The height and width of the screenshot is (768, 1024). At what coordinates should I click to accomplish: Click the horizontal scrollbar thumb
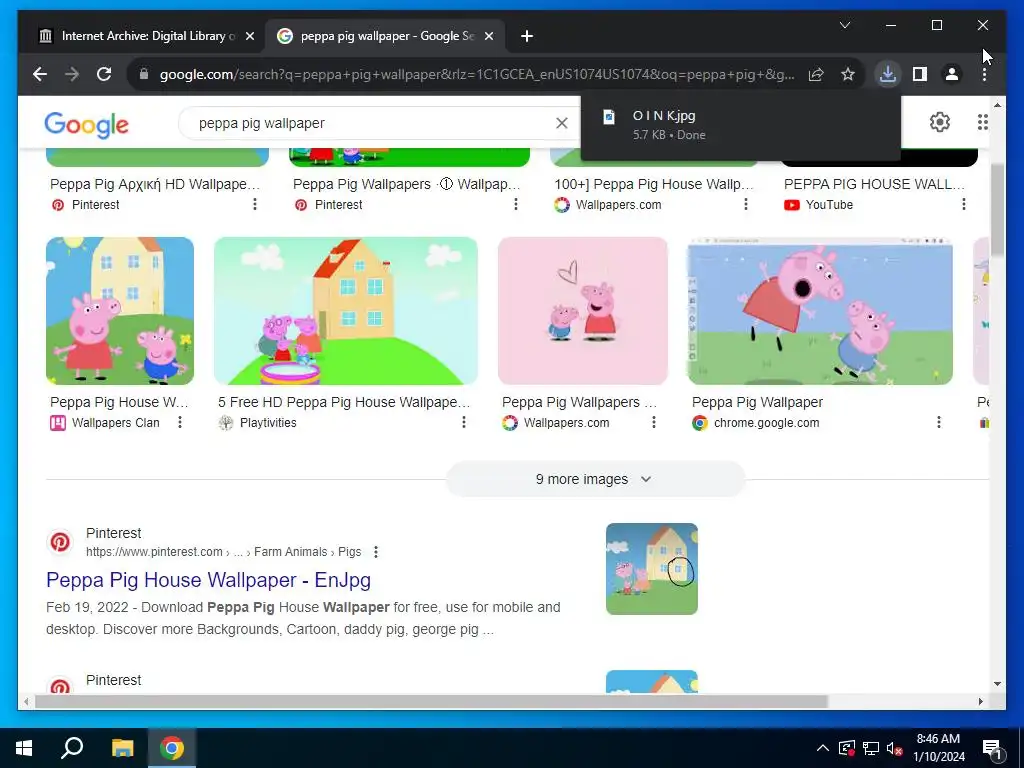tap(431, 701)
